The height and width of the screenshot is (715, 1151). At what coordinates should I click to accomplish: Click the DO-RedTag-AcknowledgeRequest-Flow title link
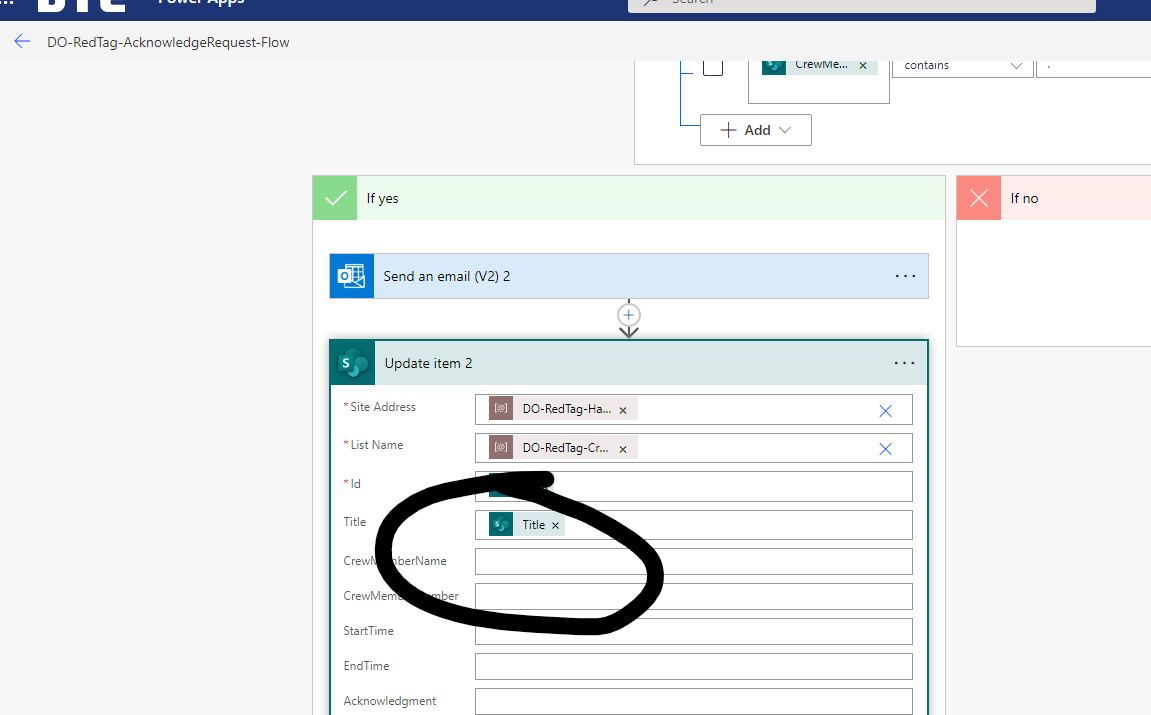pyautogui.click(x=168, y=42)
